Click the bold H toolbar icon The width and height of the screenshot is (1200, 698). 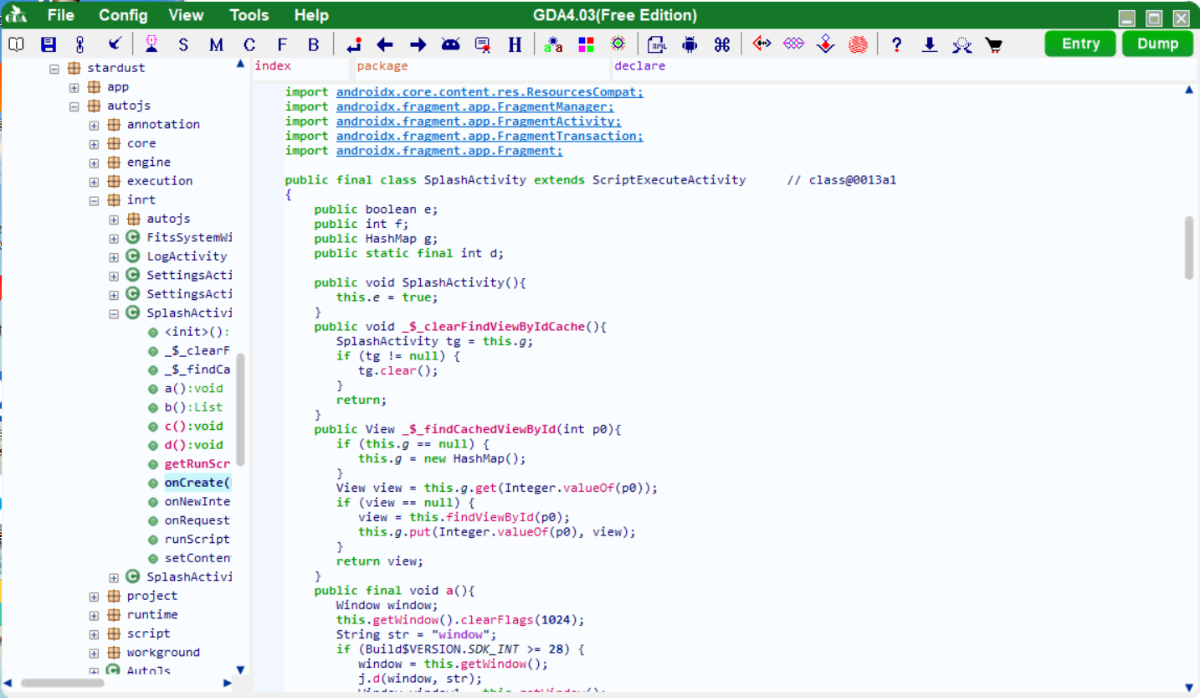tap(515, 44)
